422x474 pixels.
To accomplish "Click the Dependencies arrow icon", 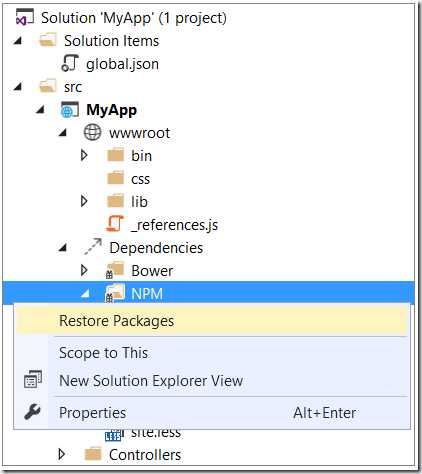I will point(93,247).
